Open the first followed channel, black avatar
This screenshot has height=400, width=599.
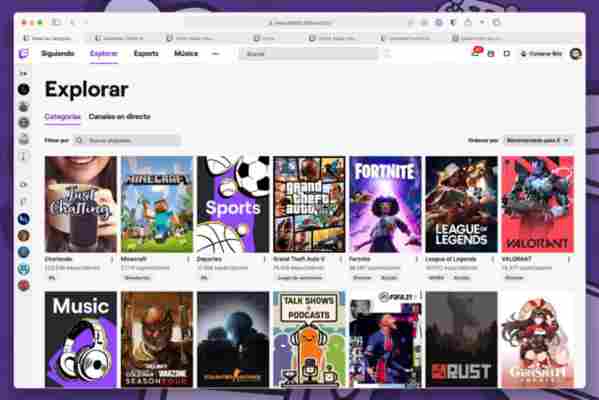click(24, 89)
